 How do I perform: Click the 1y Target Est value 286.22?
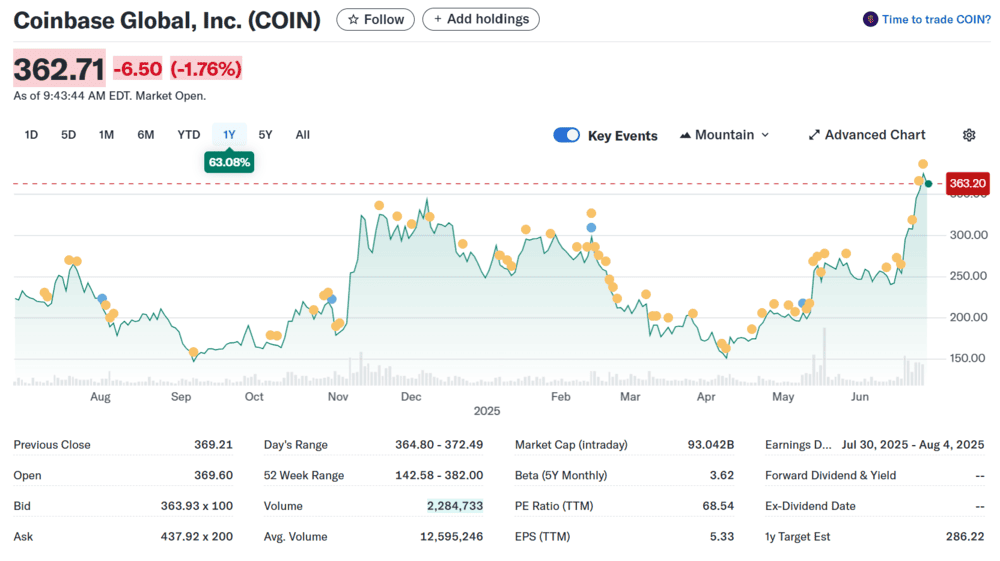click(x=965, y=537)
